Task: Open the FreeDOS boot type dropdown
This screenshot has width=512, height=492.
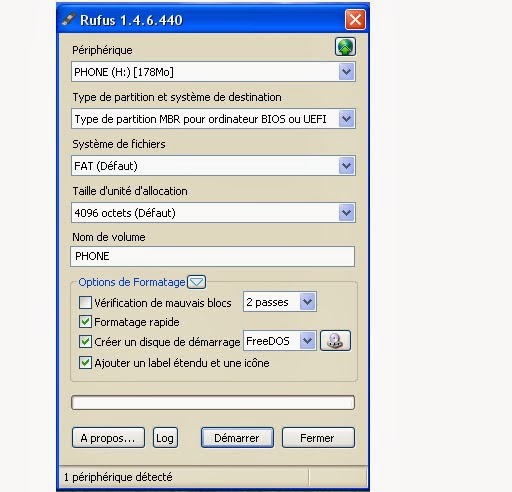Action: pos(280,341)
